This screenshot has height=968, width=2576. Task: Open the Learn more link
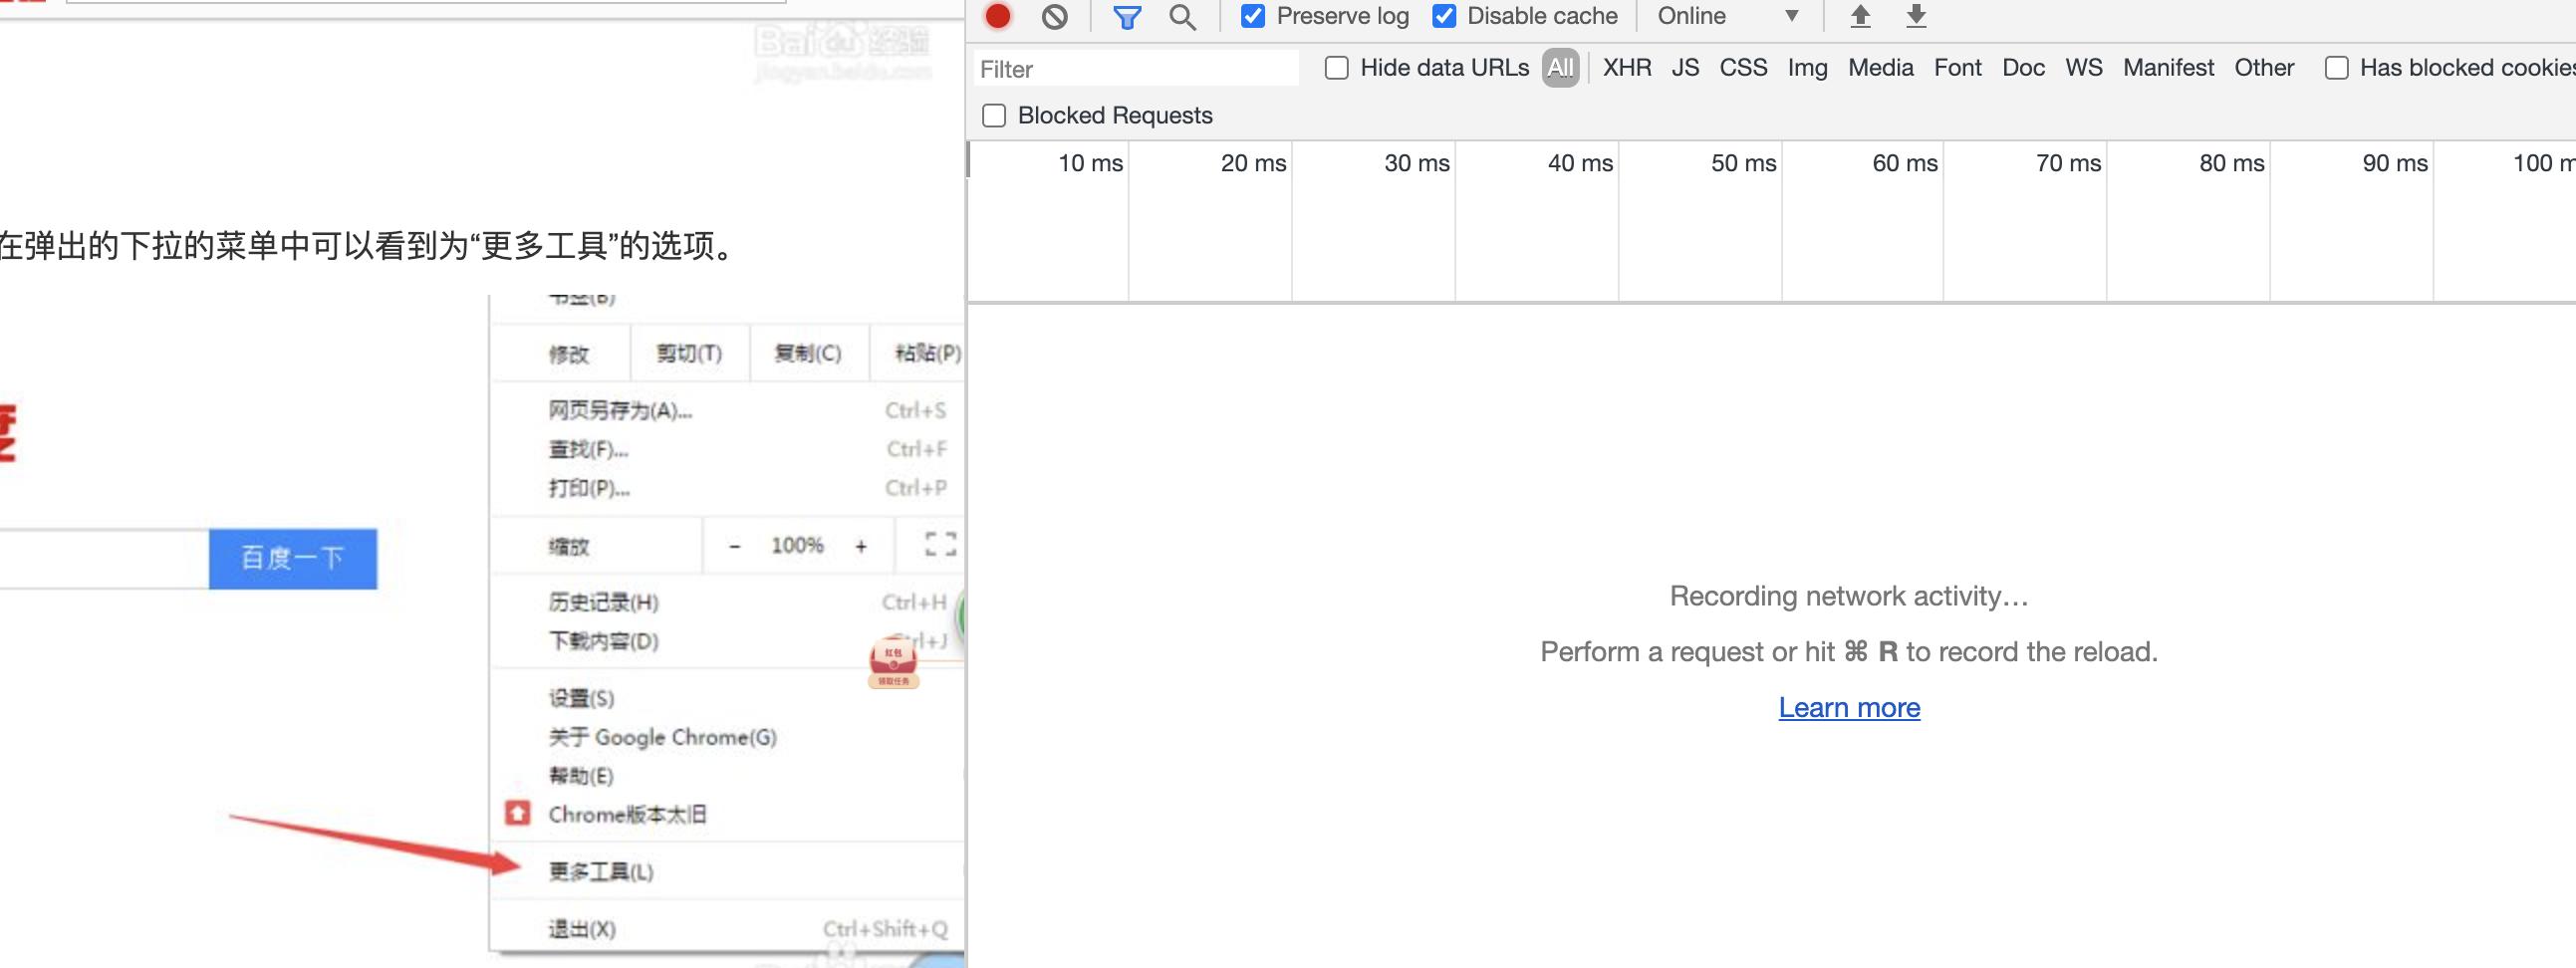[1849, 708]
